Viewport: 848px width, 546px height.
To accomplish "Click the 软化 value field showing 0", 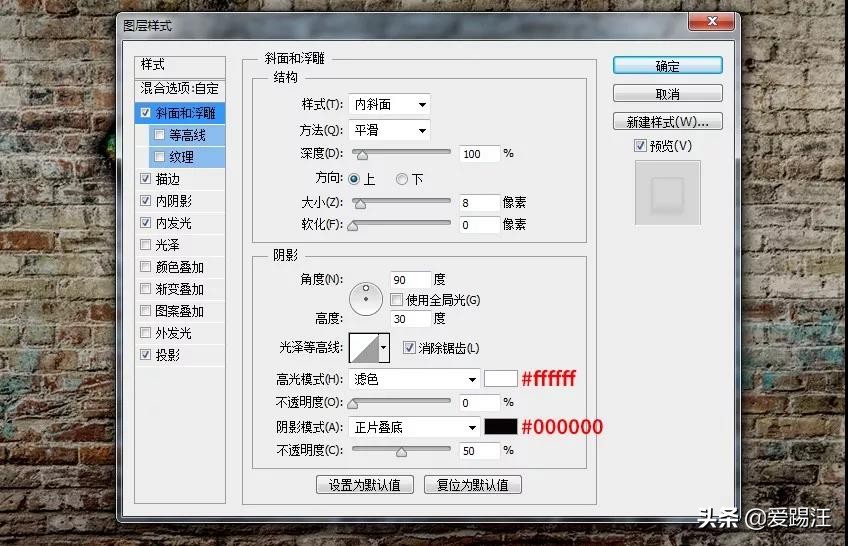I will [x=479, y=225].
